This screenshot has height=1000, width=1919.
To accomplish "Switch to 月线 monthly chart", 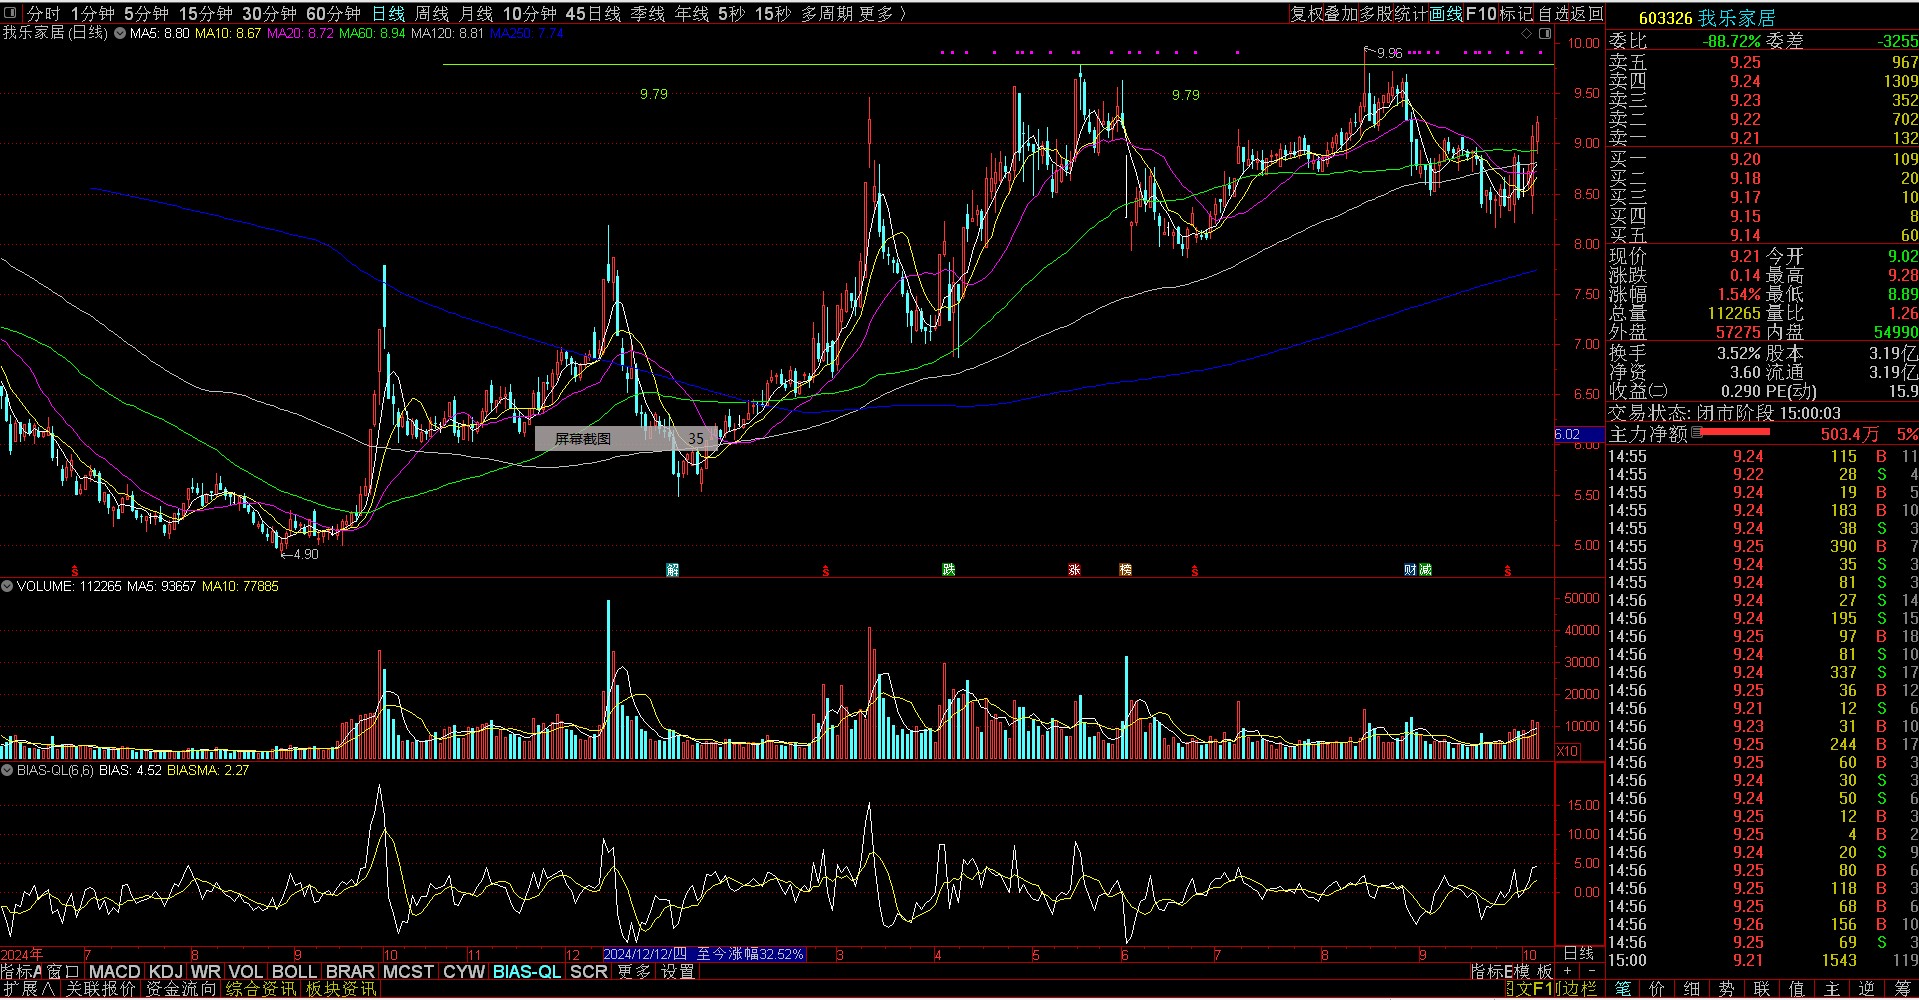I will [x=476, y=14].
